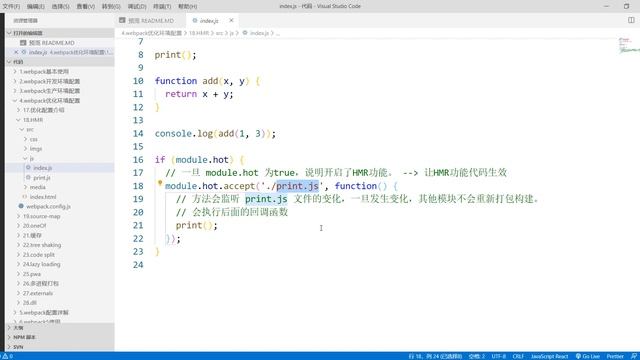Click the lightbulb quick-fix icon on line 18
Screen dimensions: 640x360
(160, 183)
